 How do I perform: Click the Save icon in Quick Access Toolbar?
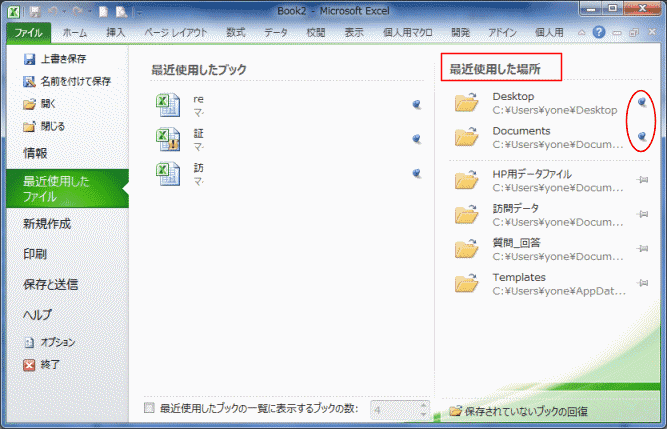tap(35, 12)
